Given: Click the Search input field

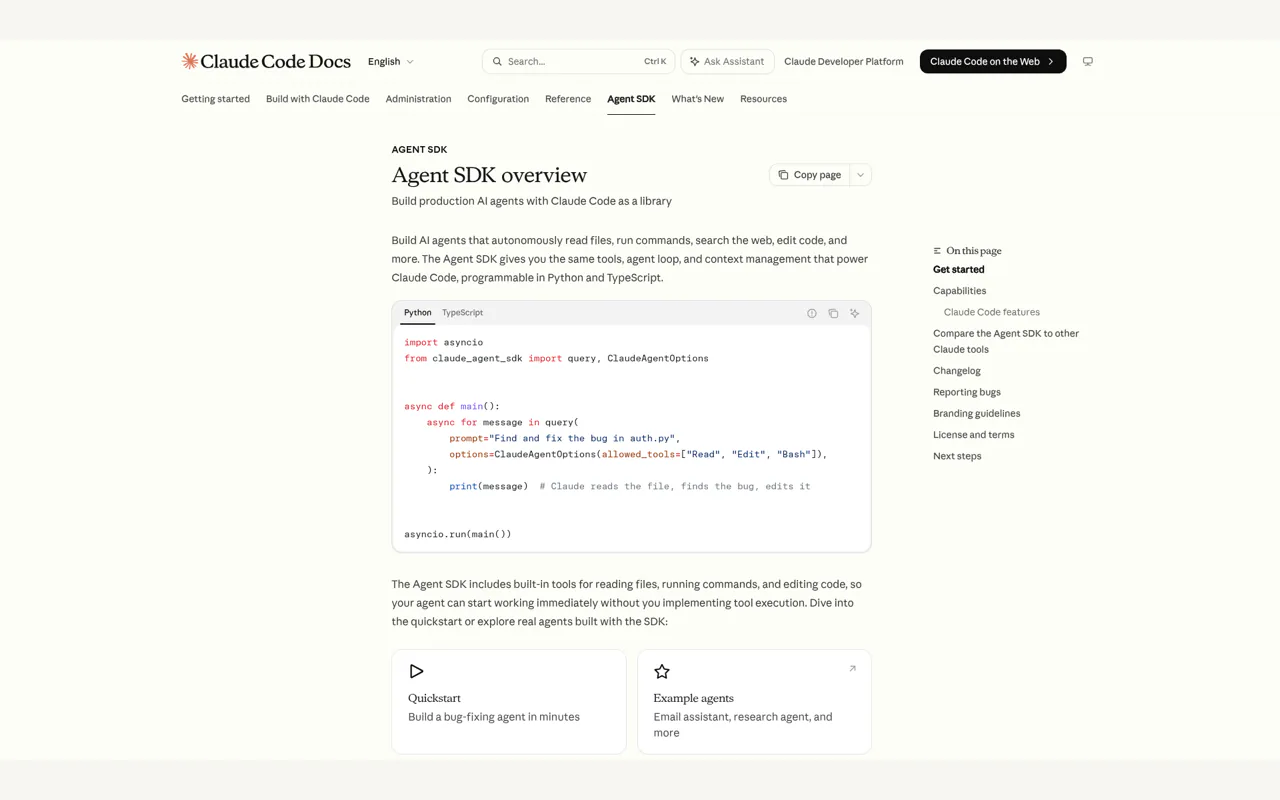Looking at the screenshot, I should point(578,62).
